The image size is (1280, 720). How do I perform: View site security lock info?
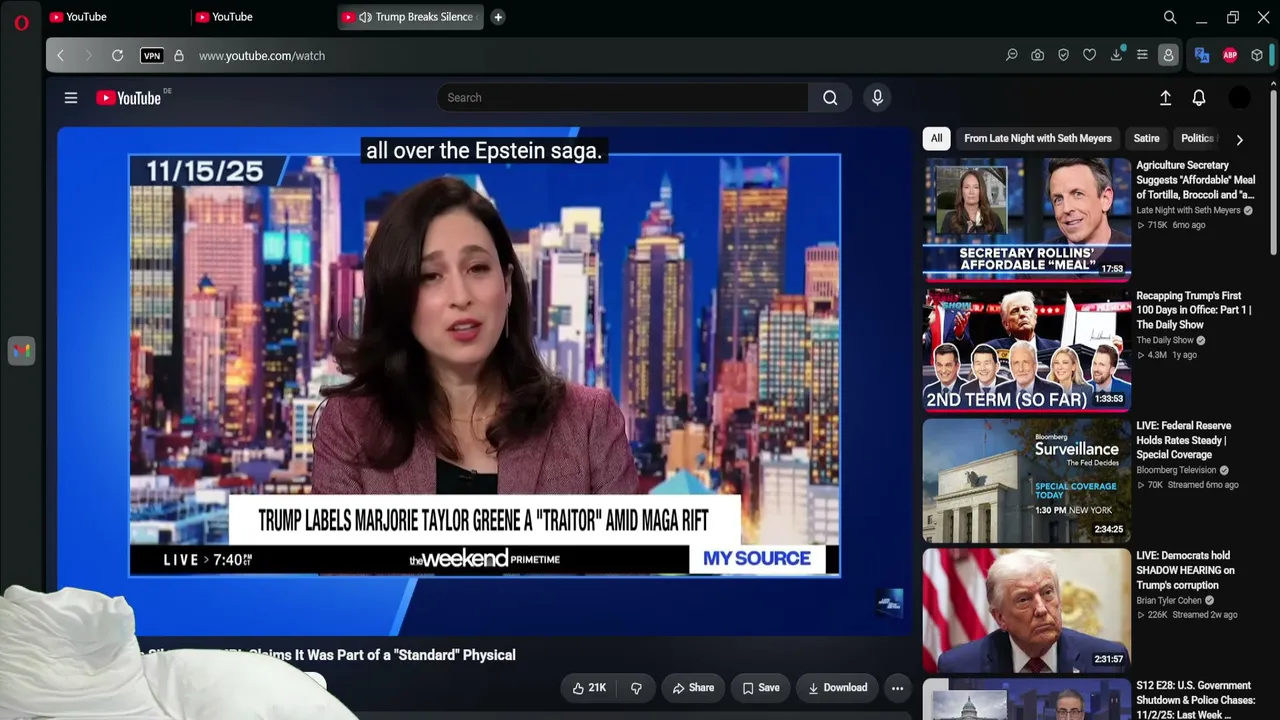[179, 56]
